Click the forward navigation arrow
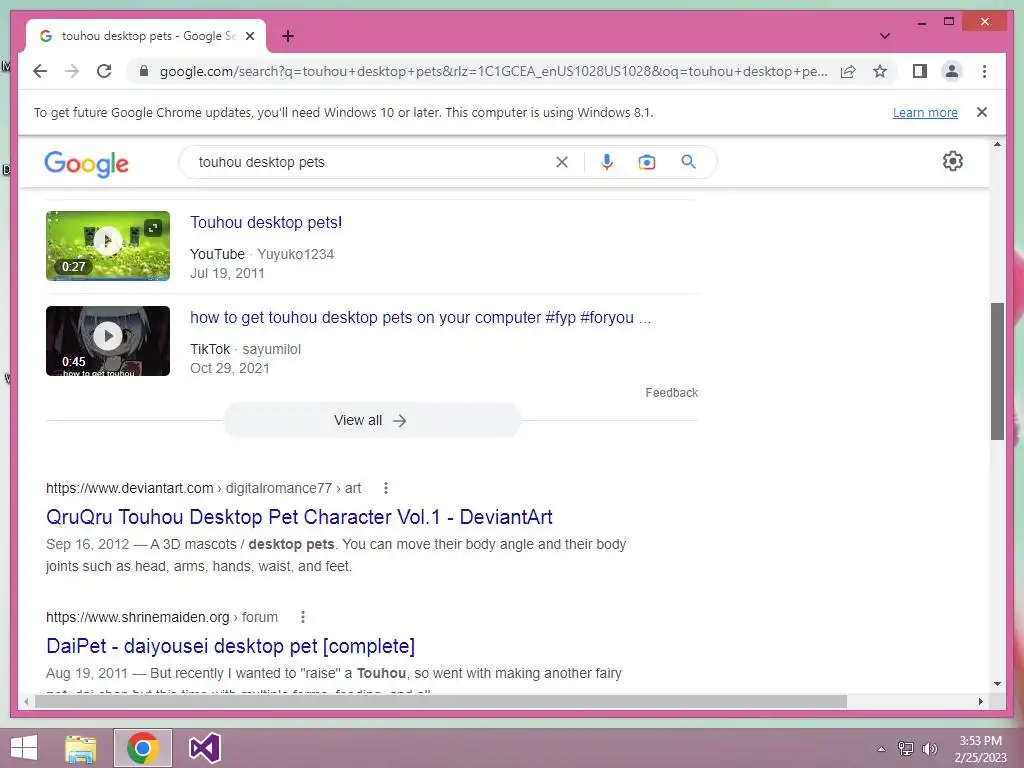The width and height of the screenshot is (1024, 768). 72,71
